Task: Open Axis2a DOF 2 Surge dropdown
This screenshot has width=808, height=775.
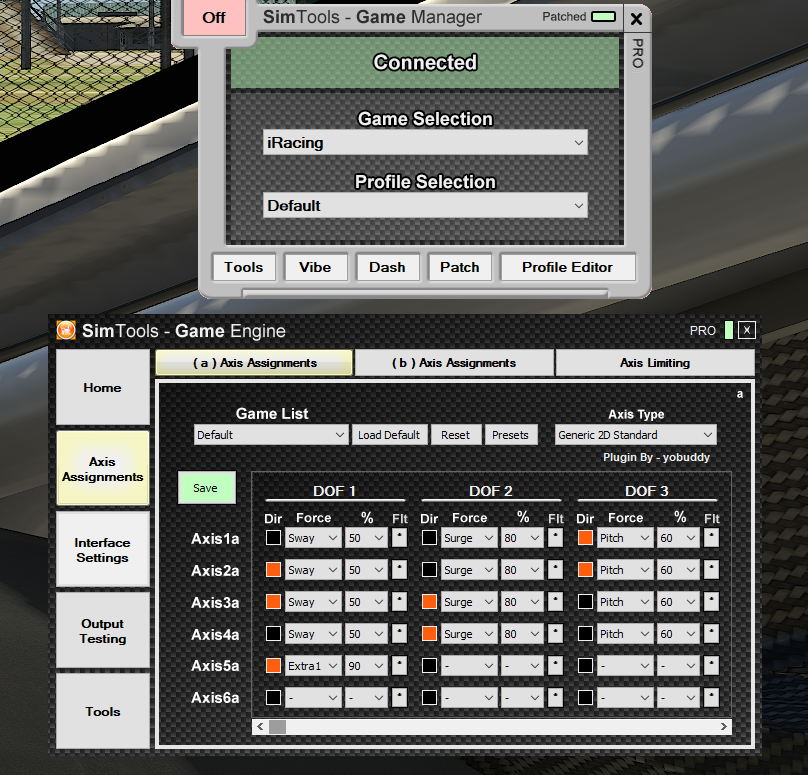Action: pos(469,570)
